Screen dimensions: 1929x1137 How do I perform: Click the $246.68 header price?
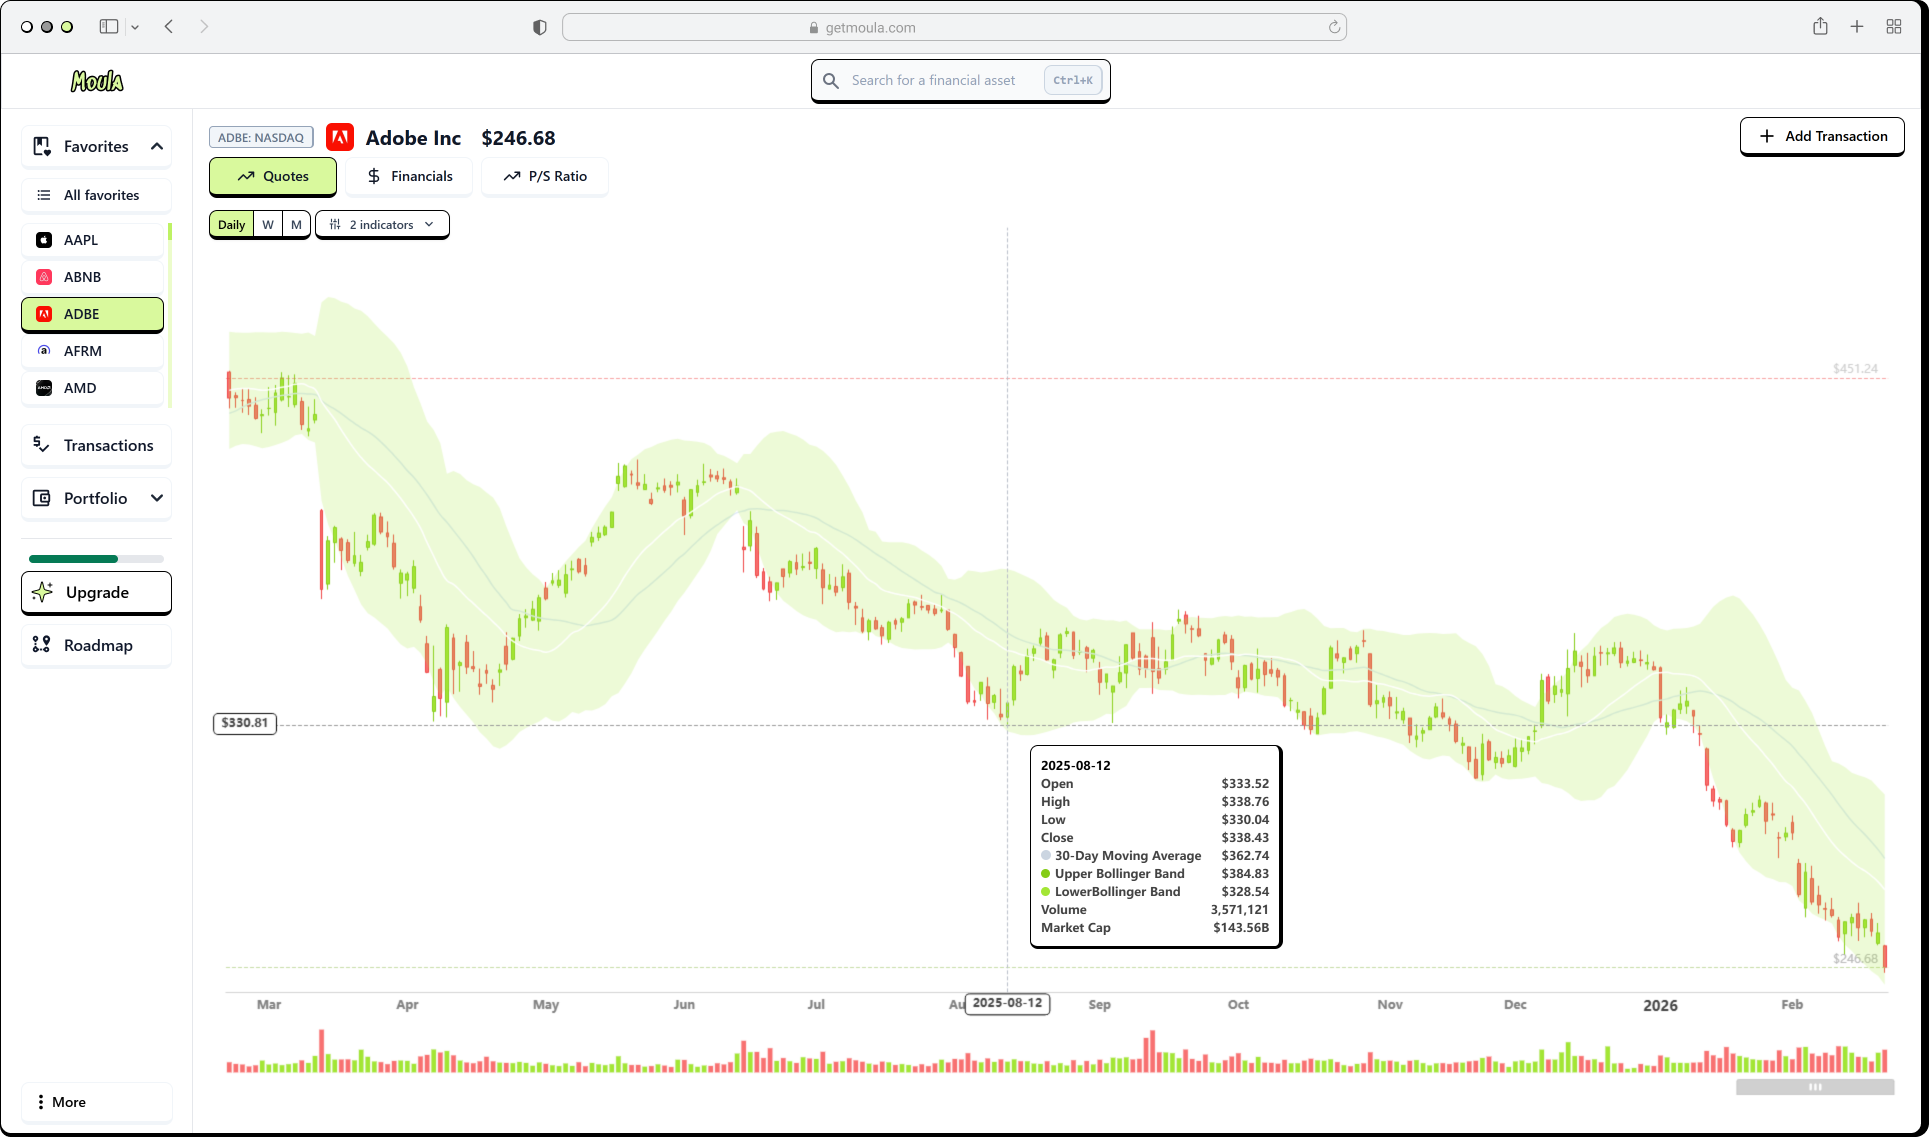518,138
